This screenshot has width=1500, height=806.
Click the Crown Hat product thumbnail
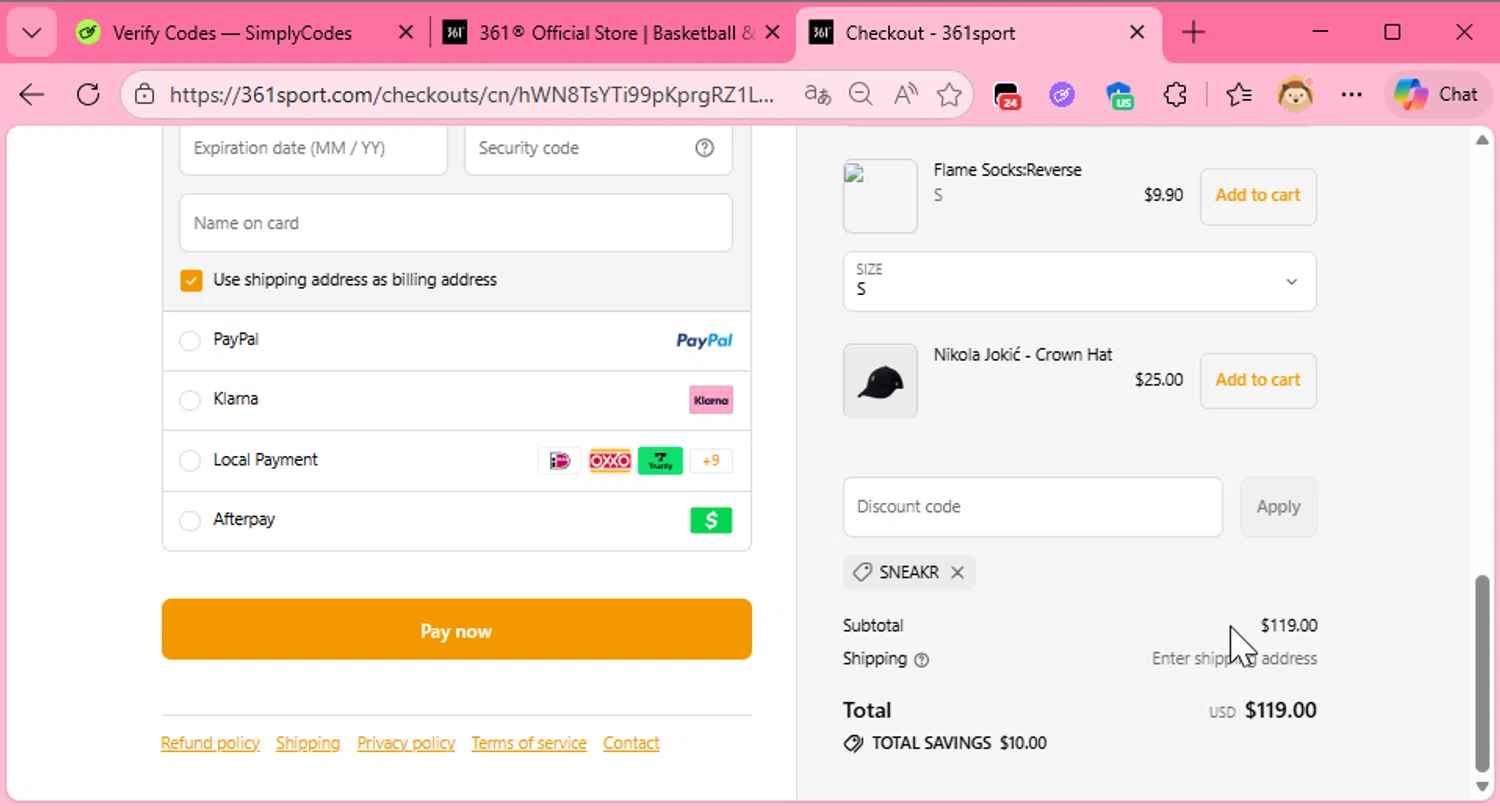point(880,381)
